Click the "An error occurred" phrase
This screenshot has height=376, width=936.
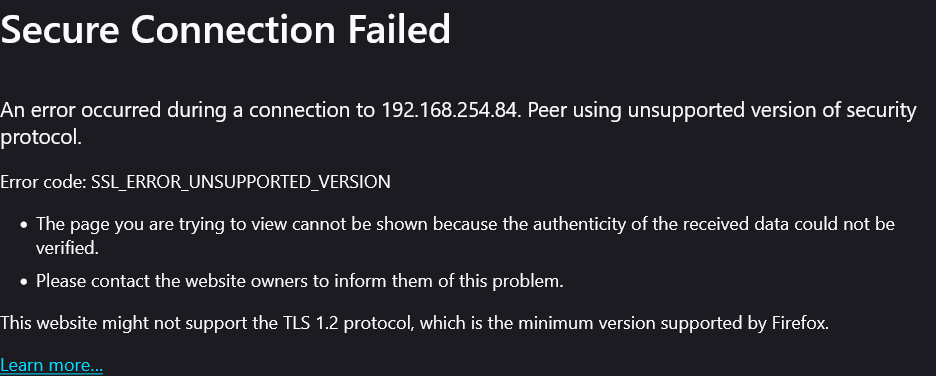[81, 110]
